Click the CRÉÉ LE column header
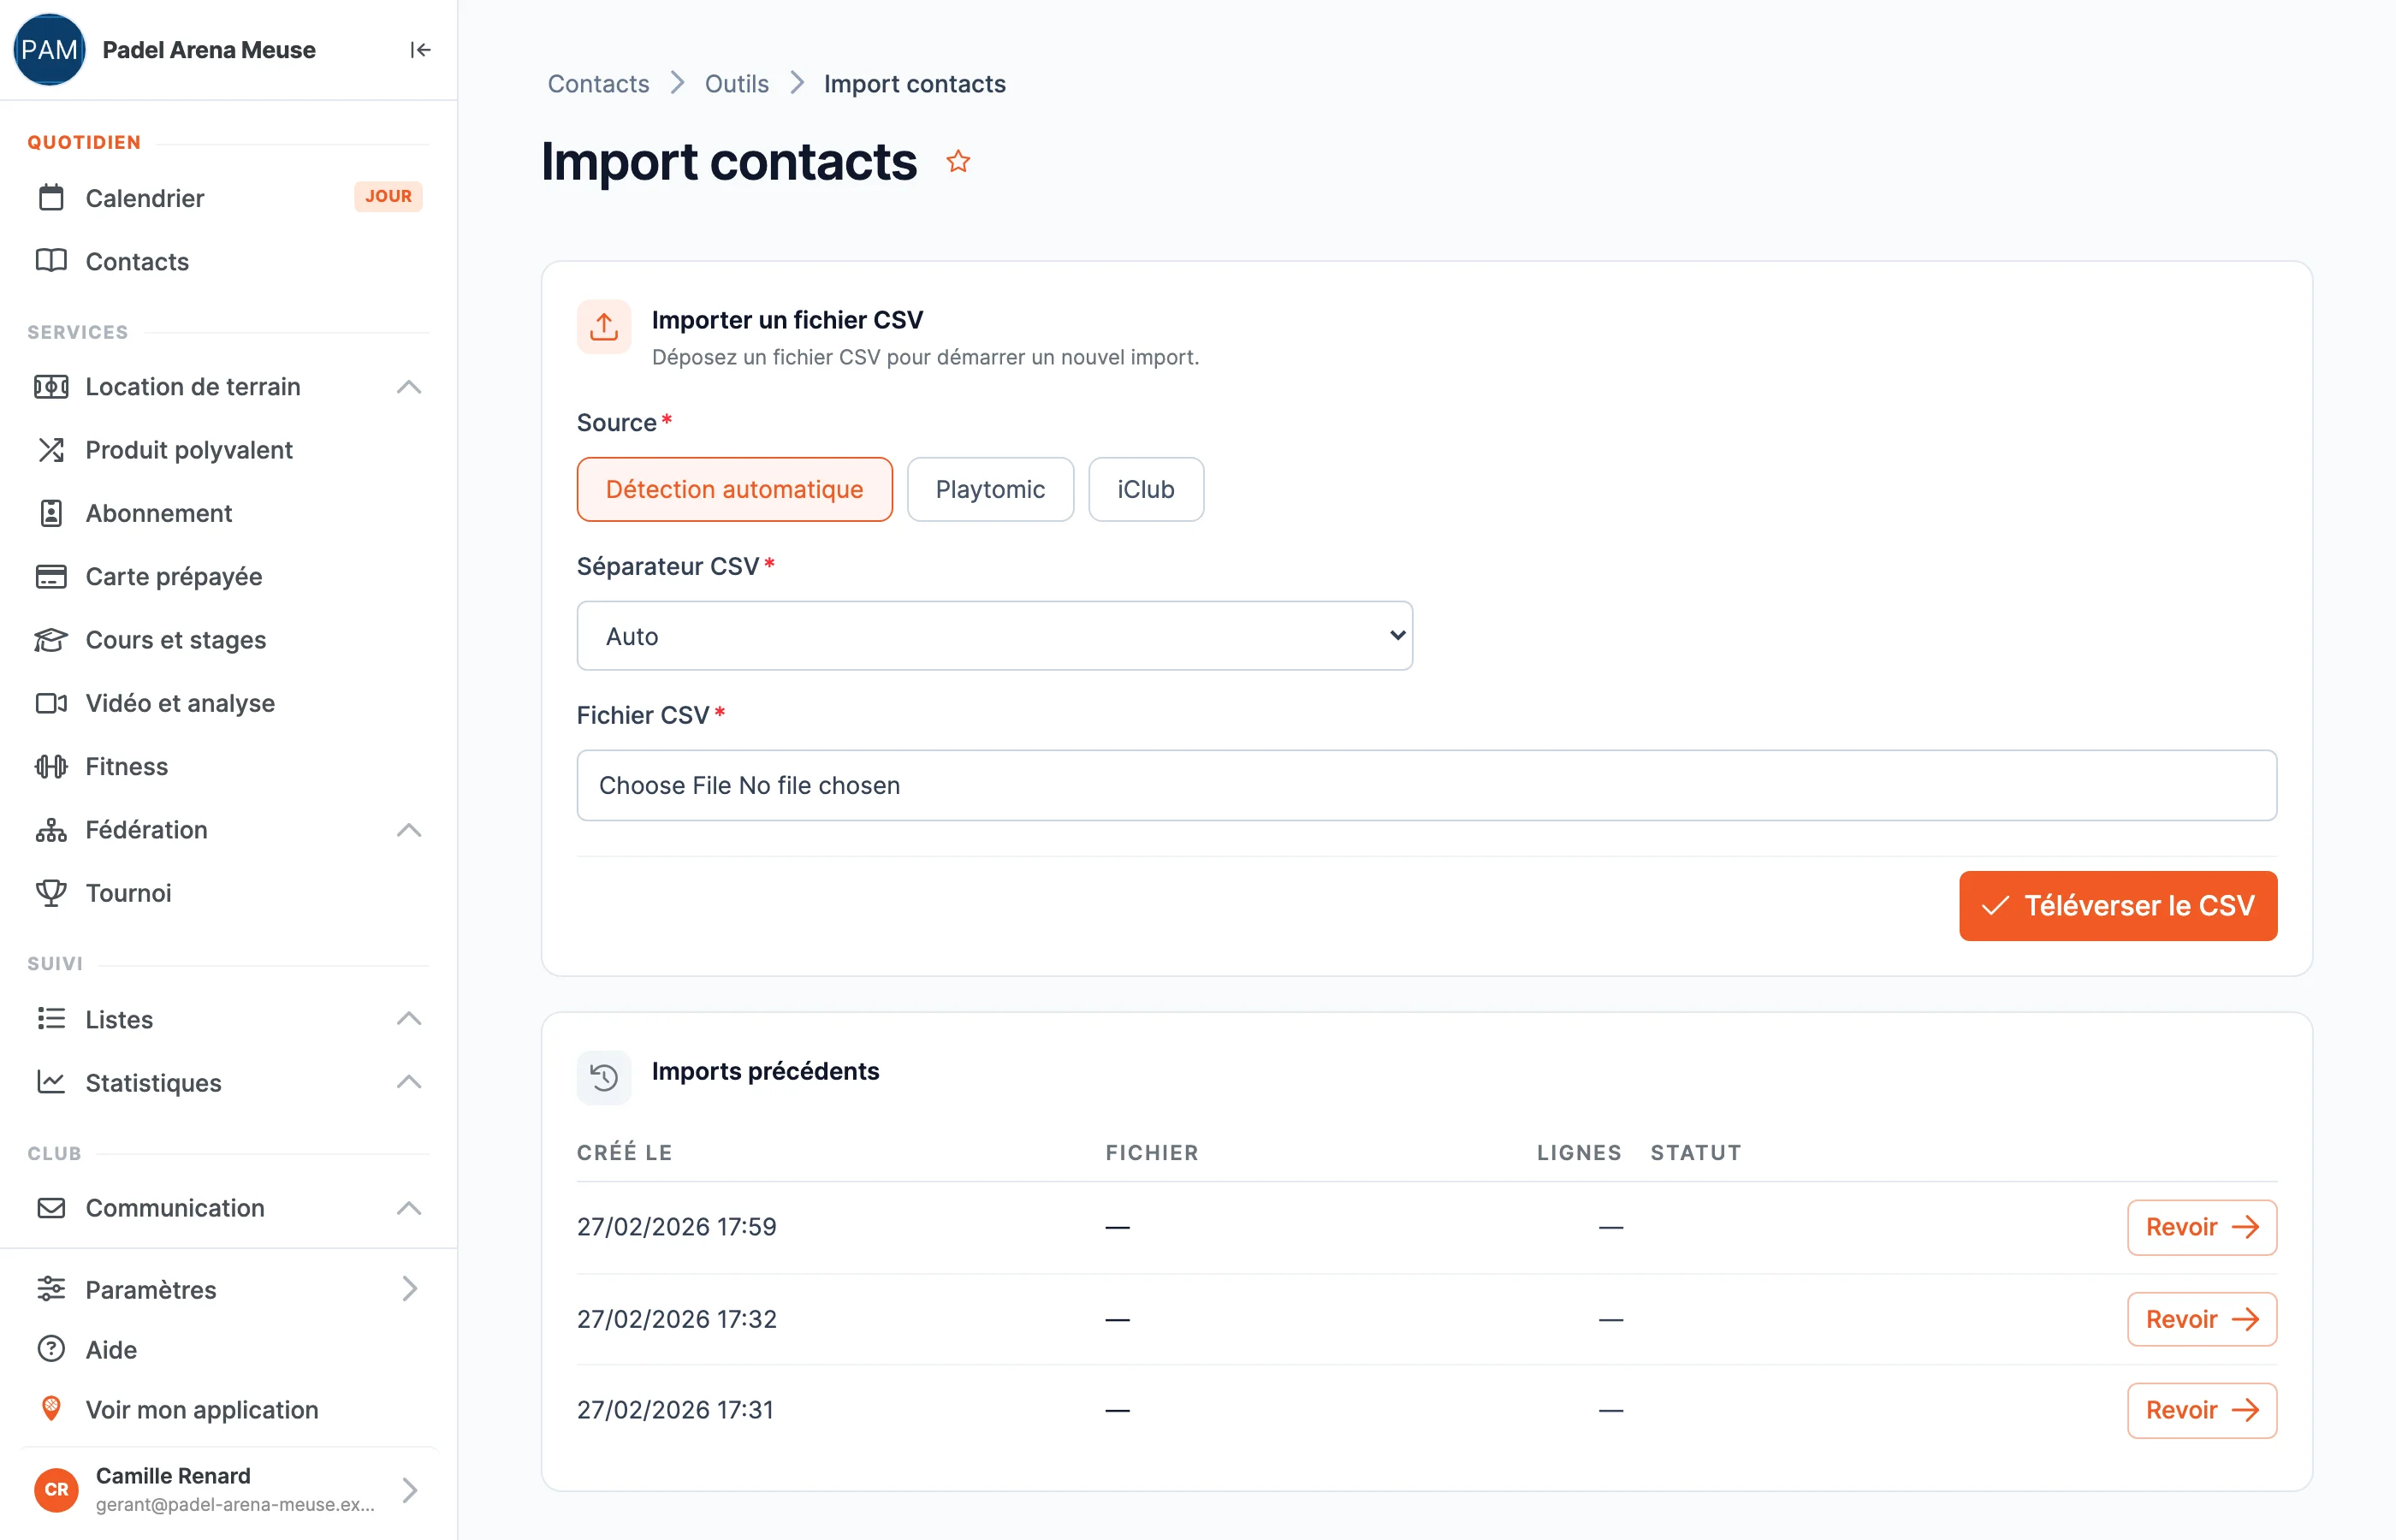 click(624, 1152)
